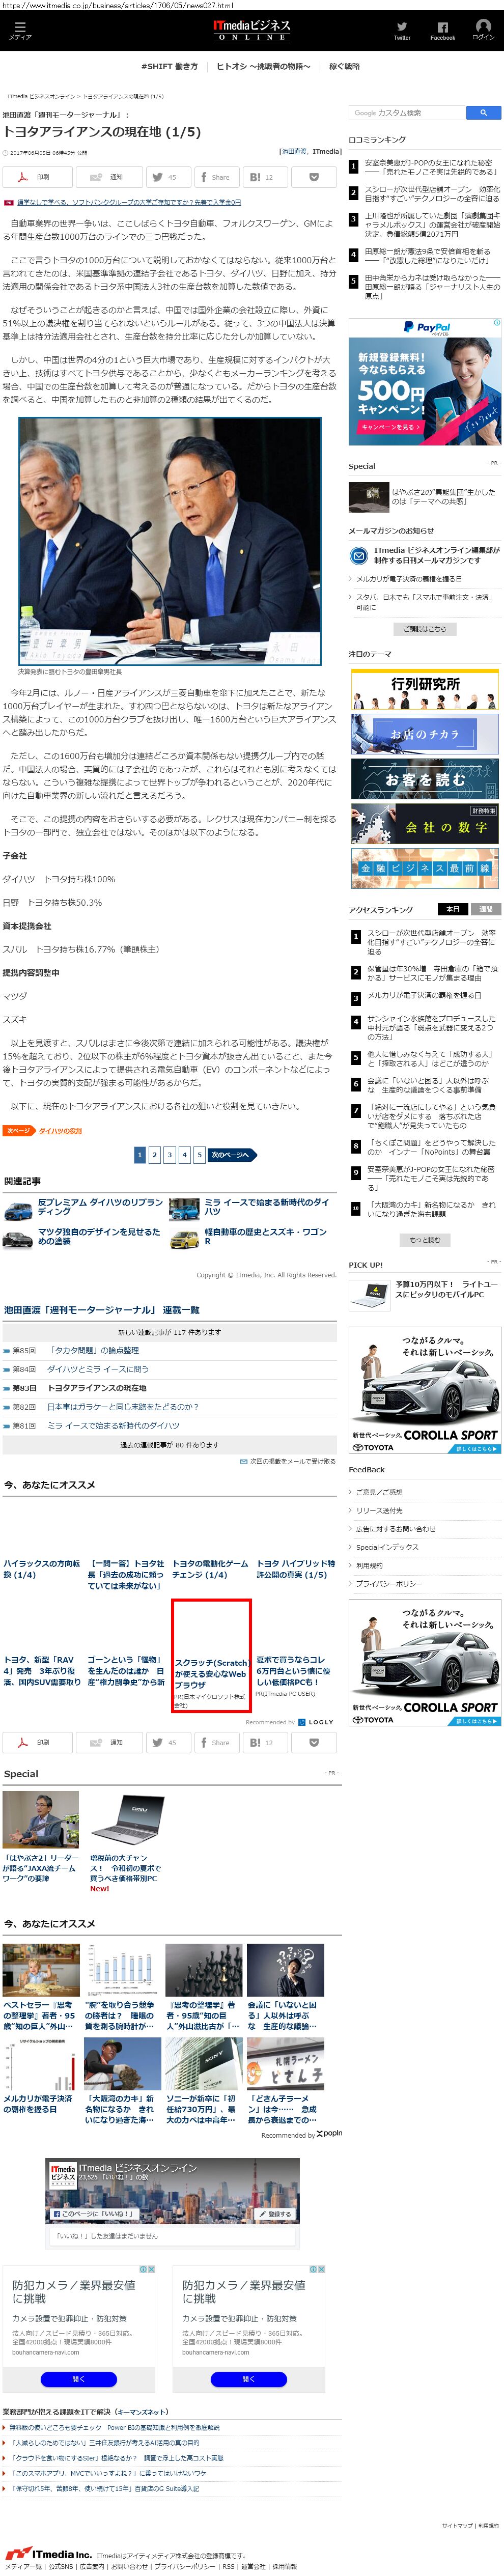Click the 次のページへ button
504x2576 pixels.
231,1154
